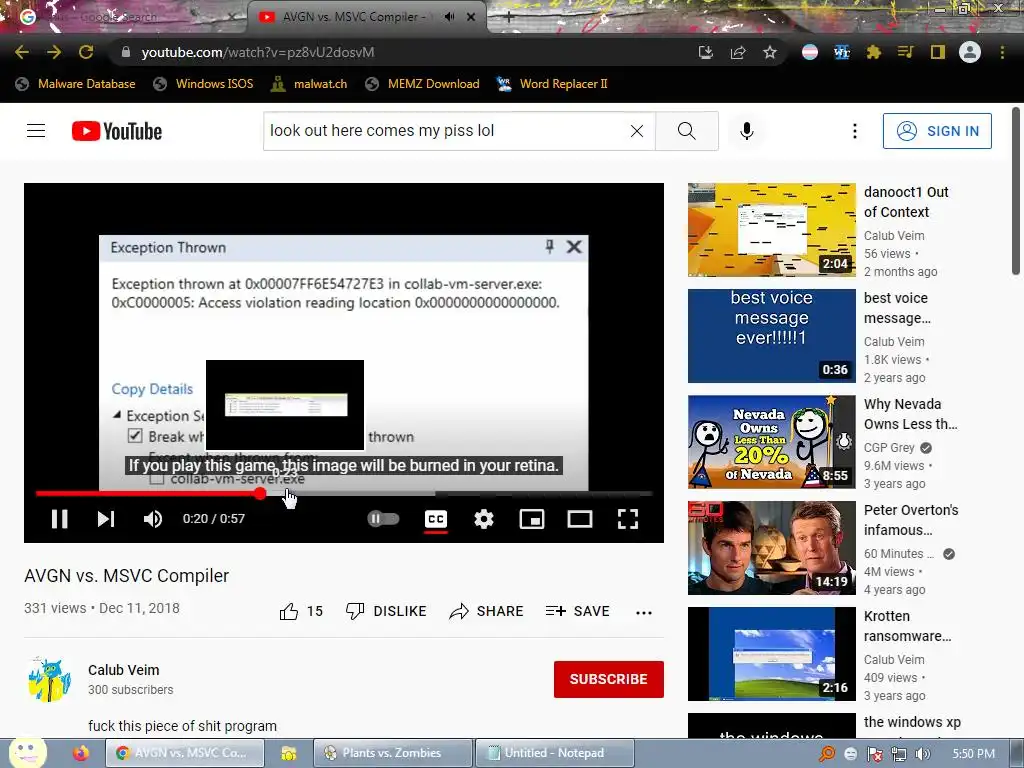
Task: Clear the YouTube search text
Action: pos(637,131)
